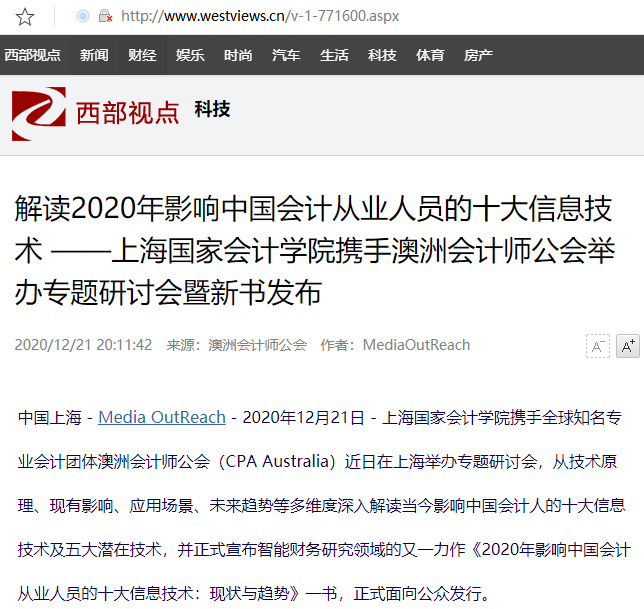
Task: Decrease font size with A- icon
Action: click(598, 346)
